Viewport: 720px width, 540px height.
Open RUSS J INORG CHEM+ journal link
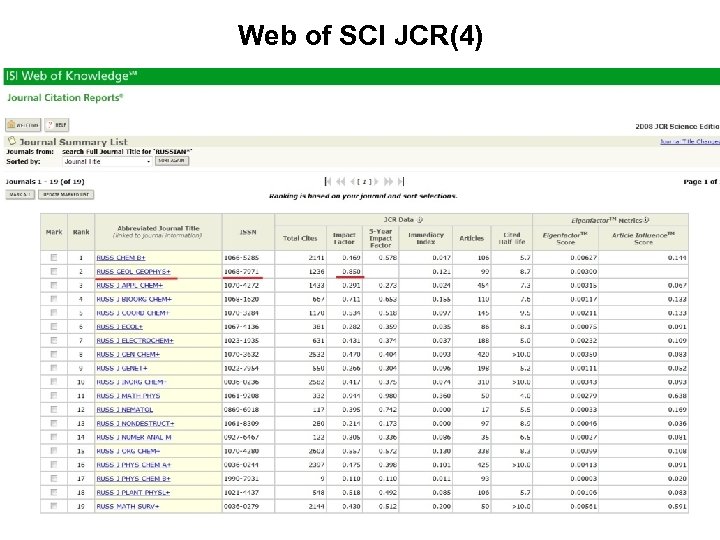(x=131, y=382)
